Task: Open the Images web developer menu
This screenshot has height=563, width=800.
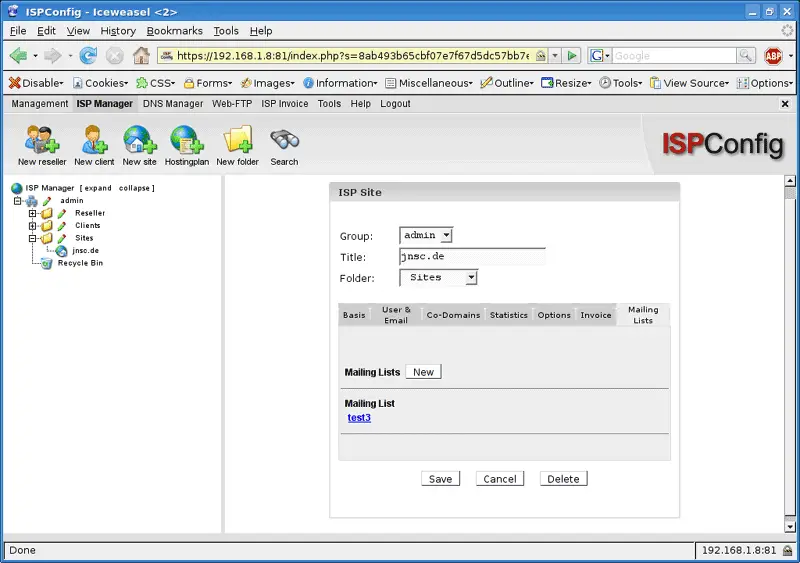Action: tap(268, 83)
